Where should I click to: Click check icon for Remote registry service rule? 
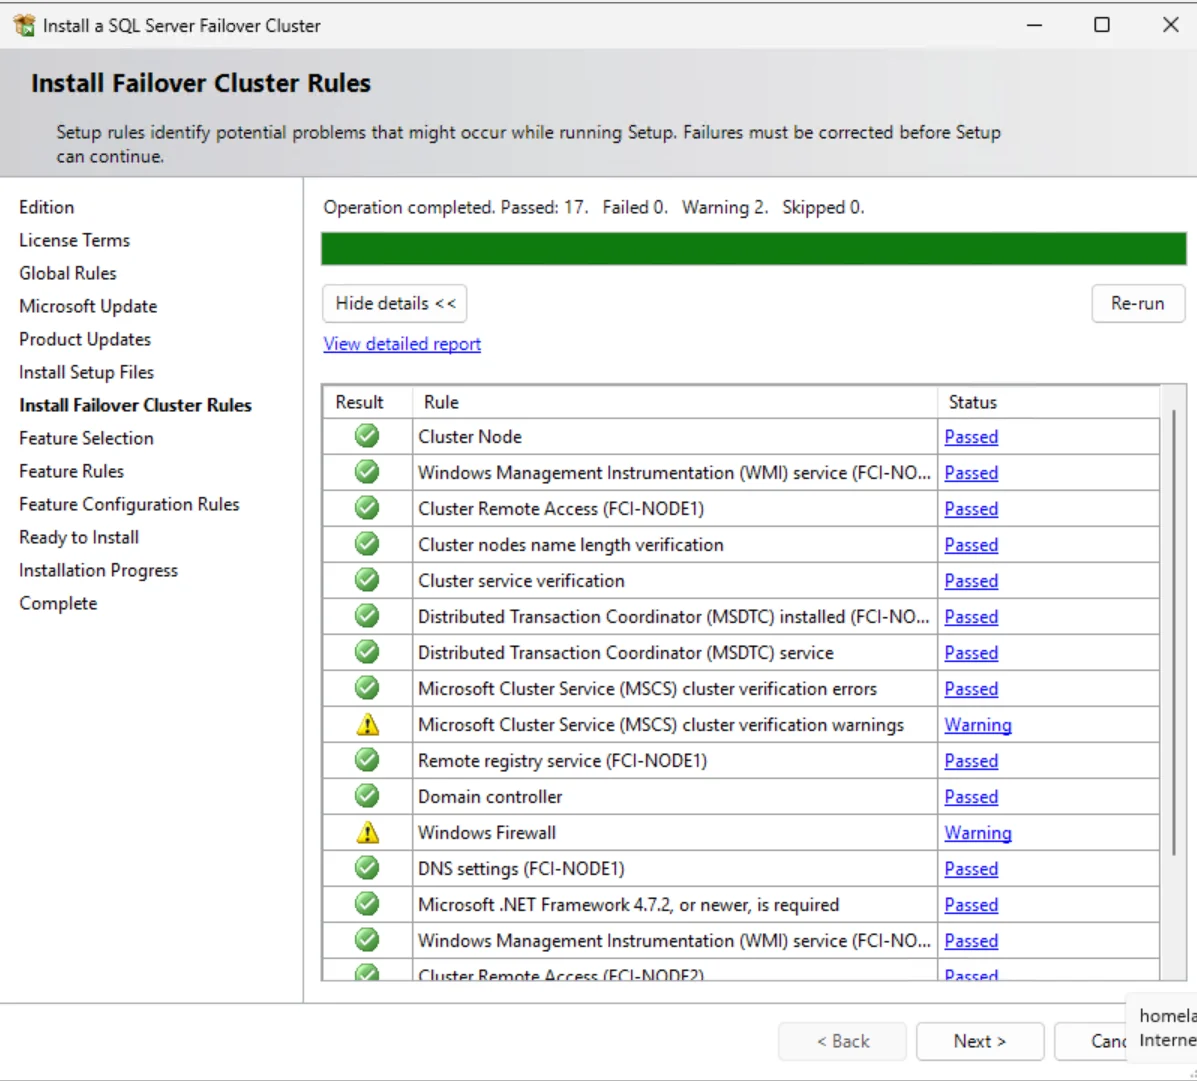pos(367,760)
